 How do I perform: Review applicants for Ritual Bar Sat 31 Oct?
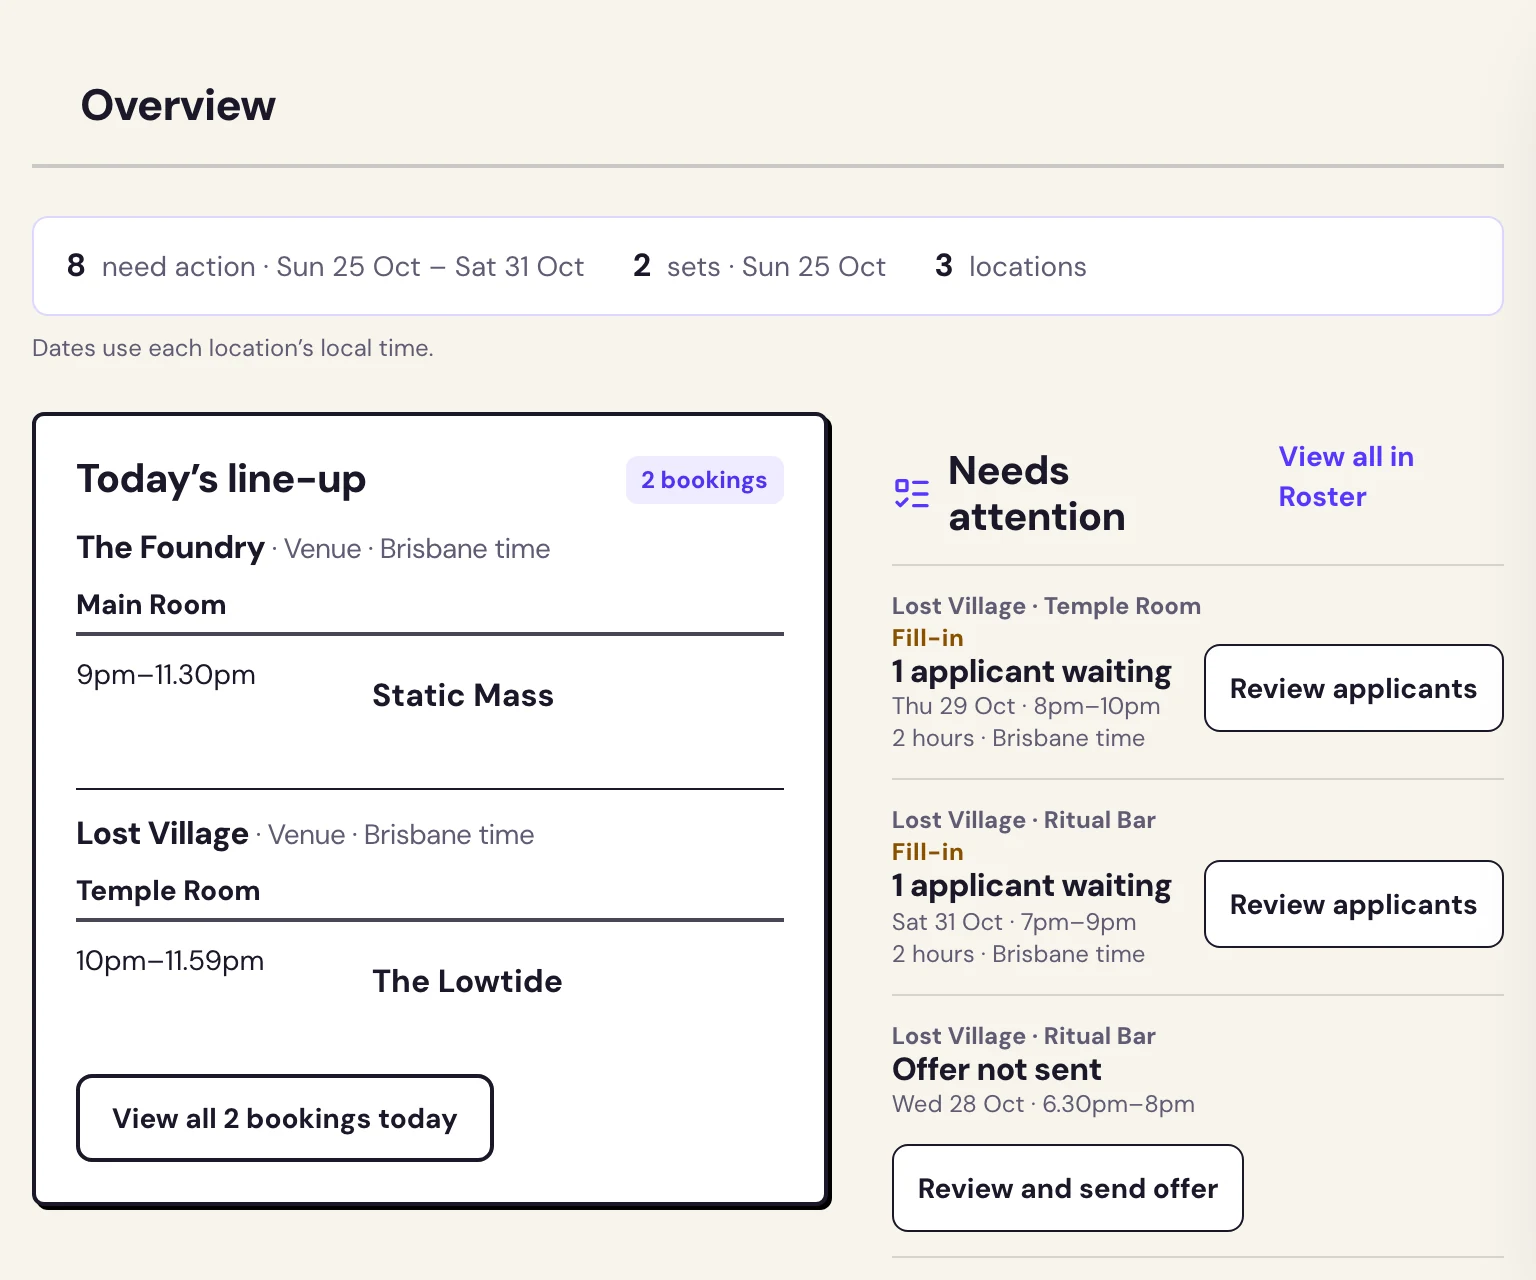click(1353, 904)
